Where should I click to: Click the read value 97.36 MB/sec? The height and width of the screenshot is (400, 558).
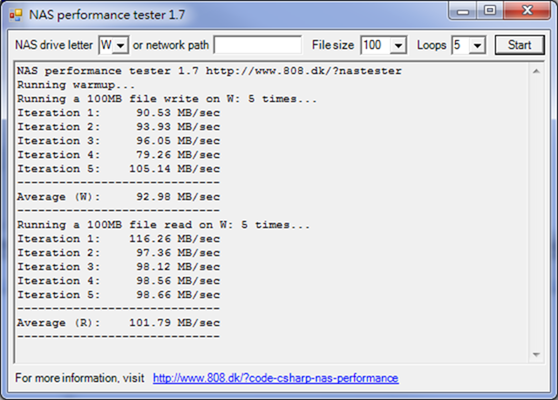point(178,253)
